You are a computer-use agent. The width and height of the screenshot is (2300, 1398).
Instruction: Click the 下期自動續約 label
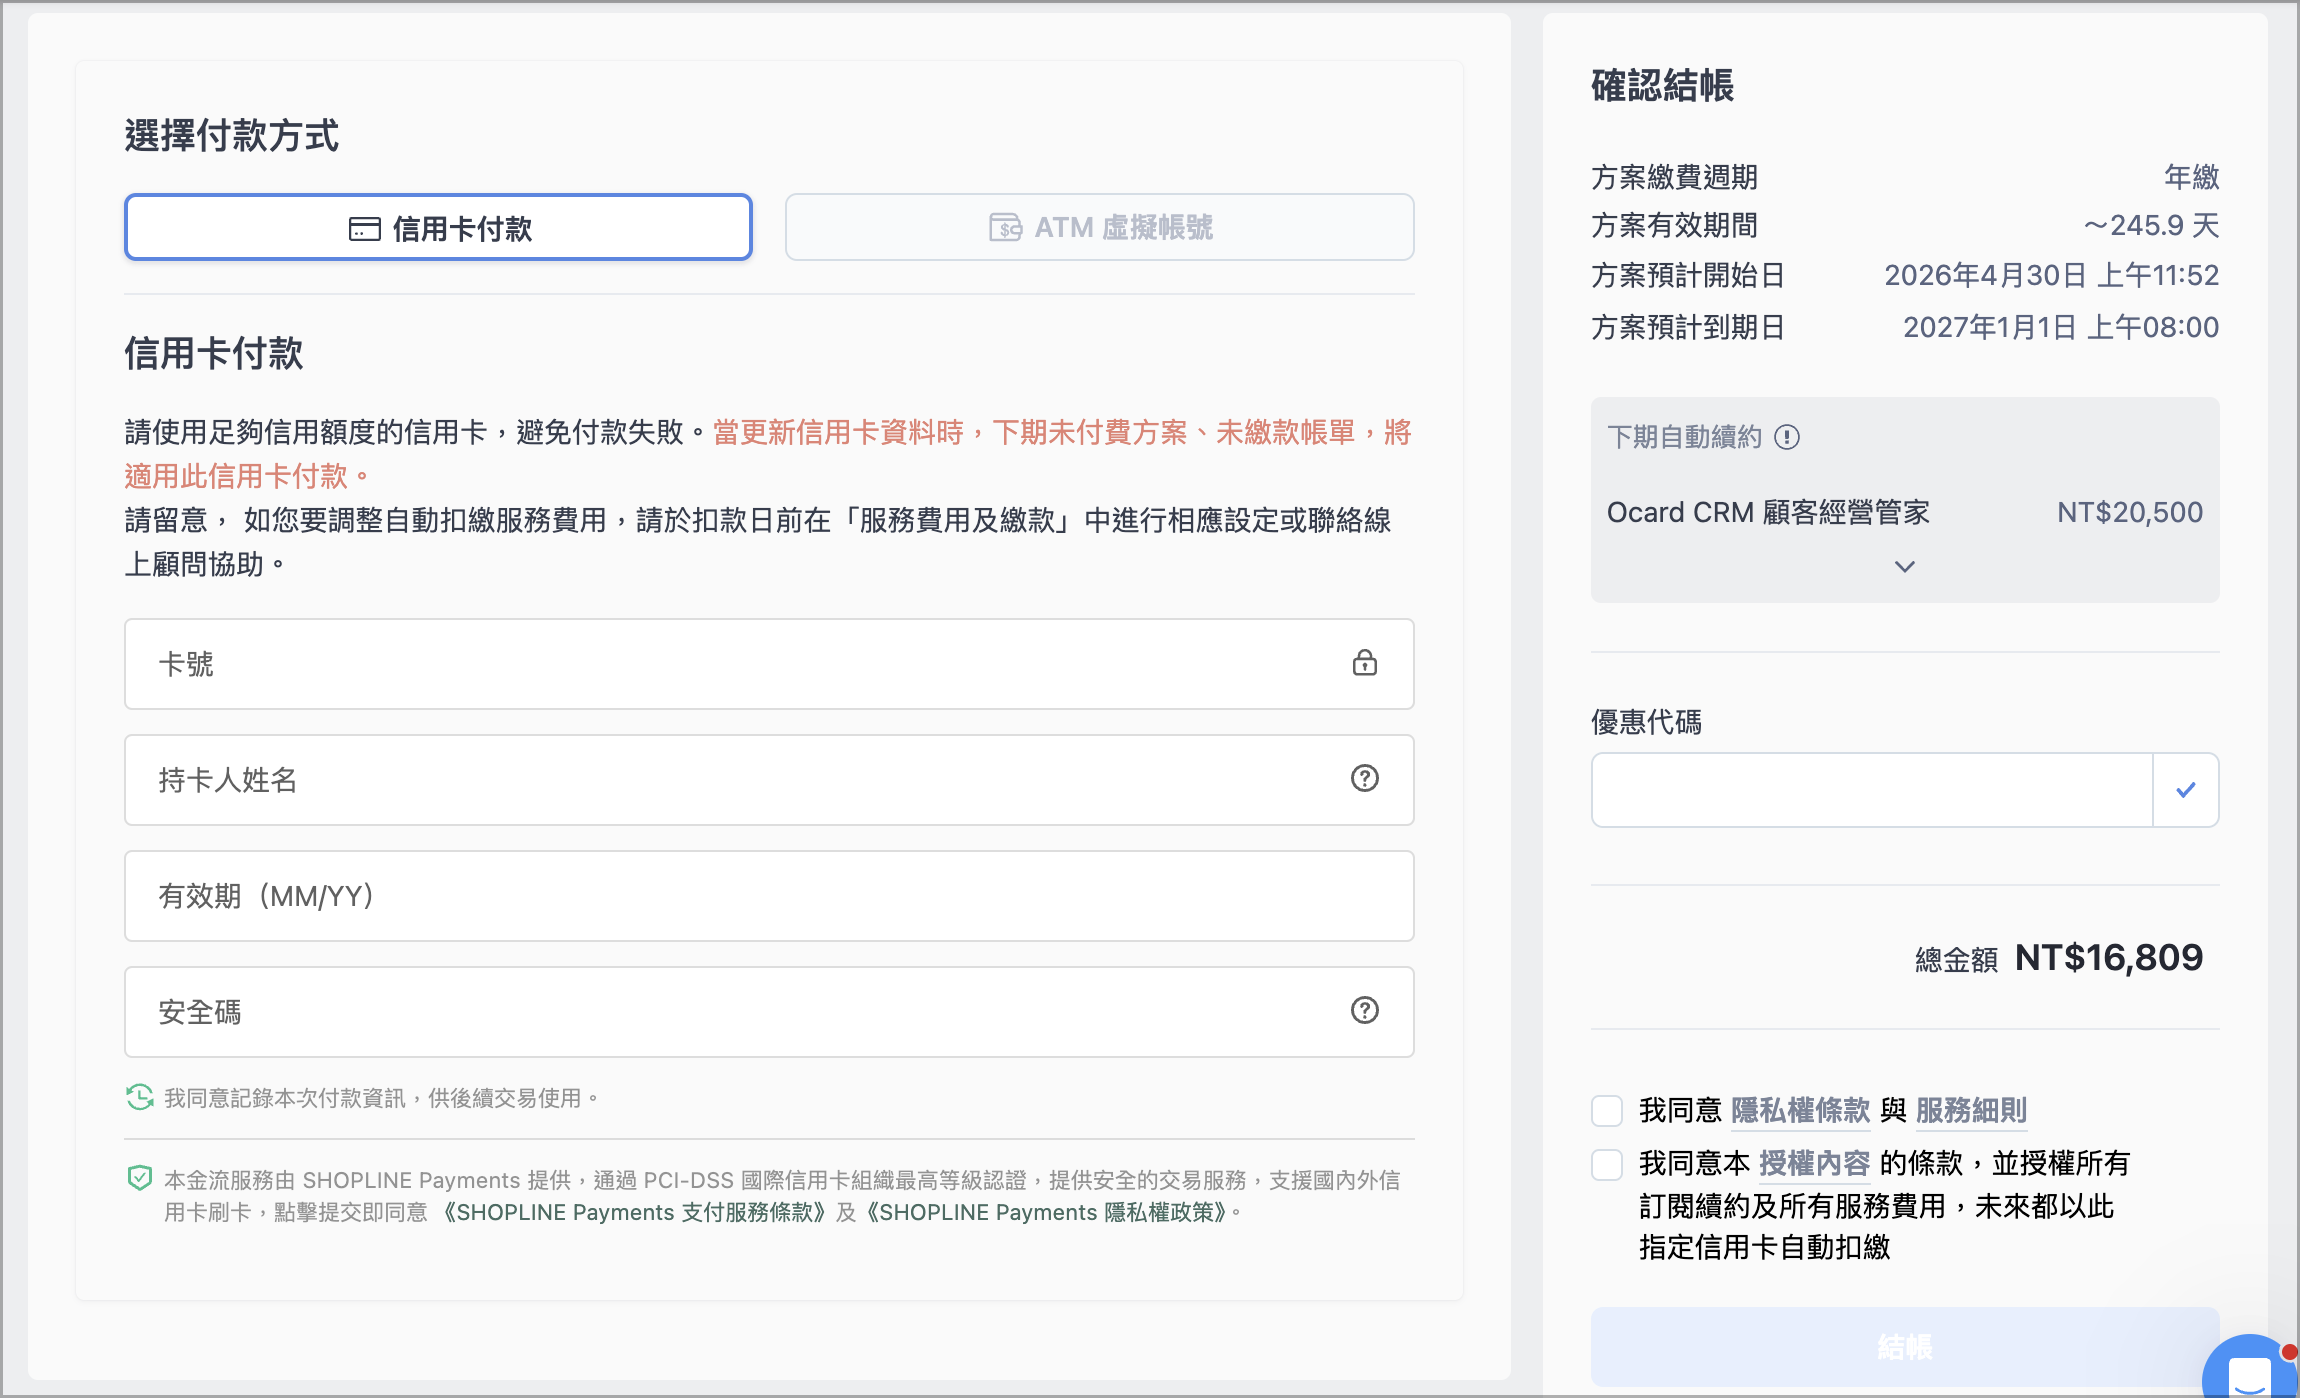point(1684,437)
